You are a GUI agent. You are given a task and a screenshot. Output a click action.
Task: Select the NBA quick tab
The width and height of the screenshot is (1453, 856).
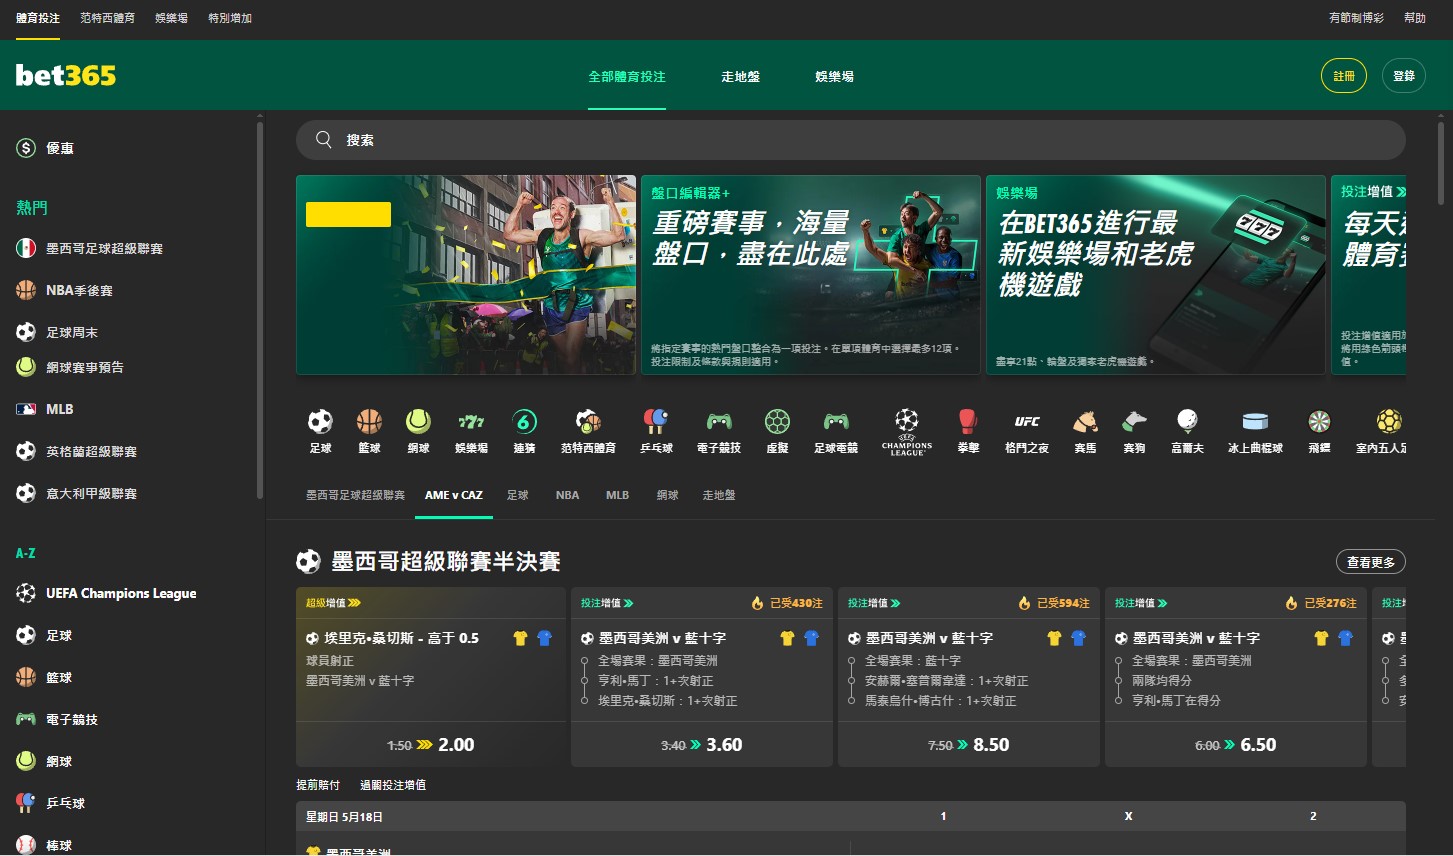(567, 495)
